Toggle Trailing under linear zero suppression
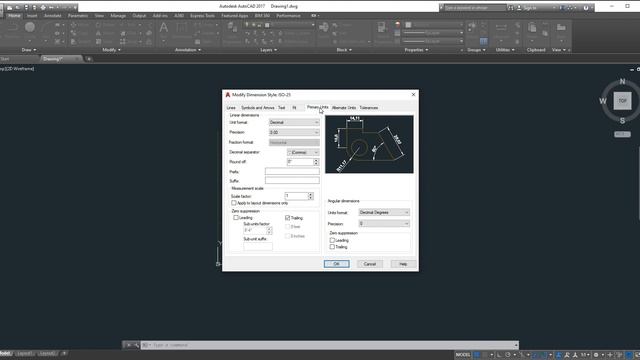Image resolution: width=640 pixels, height=360 pixels. click(x=288, y=218)
